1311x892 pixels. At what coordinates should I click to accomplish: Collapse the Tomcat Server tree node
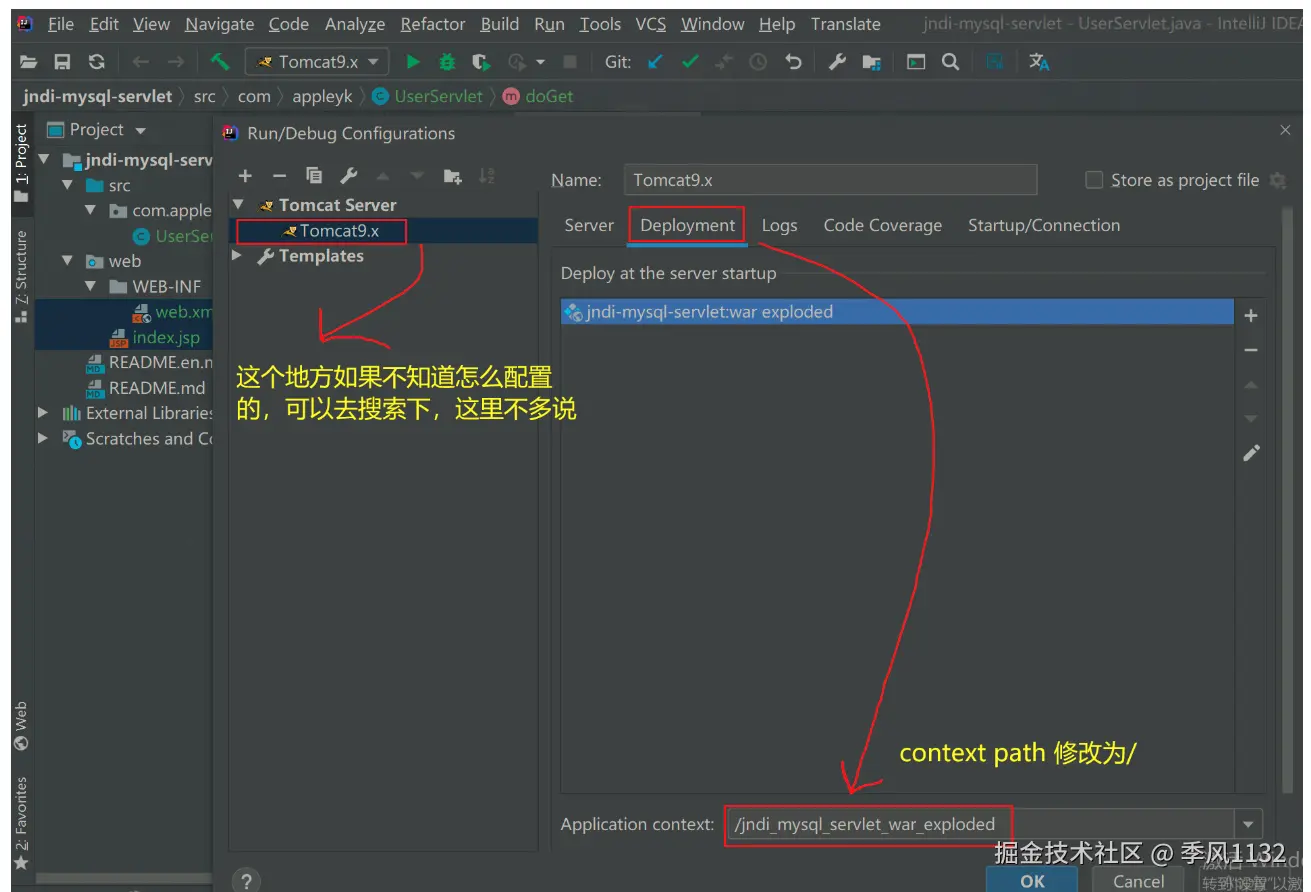pyautogui.click(x=238, y=204)
